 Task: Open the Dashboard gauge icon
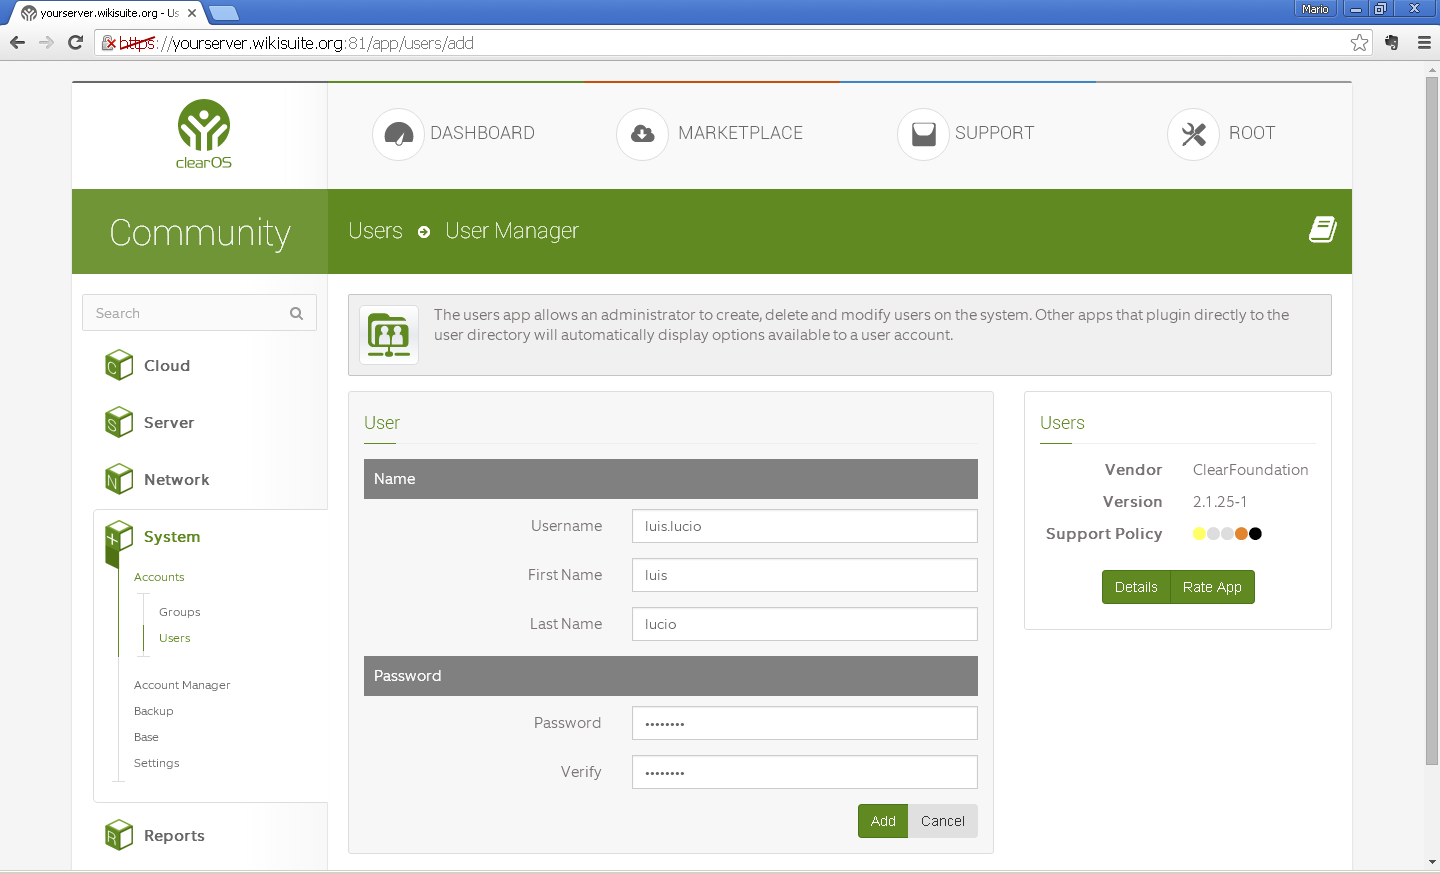pyautogui.click(x=398, y=134)
